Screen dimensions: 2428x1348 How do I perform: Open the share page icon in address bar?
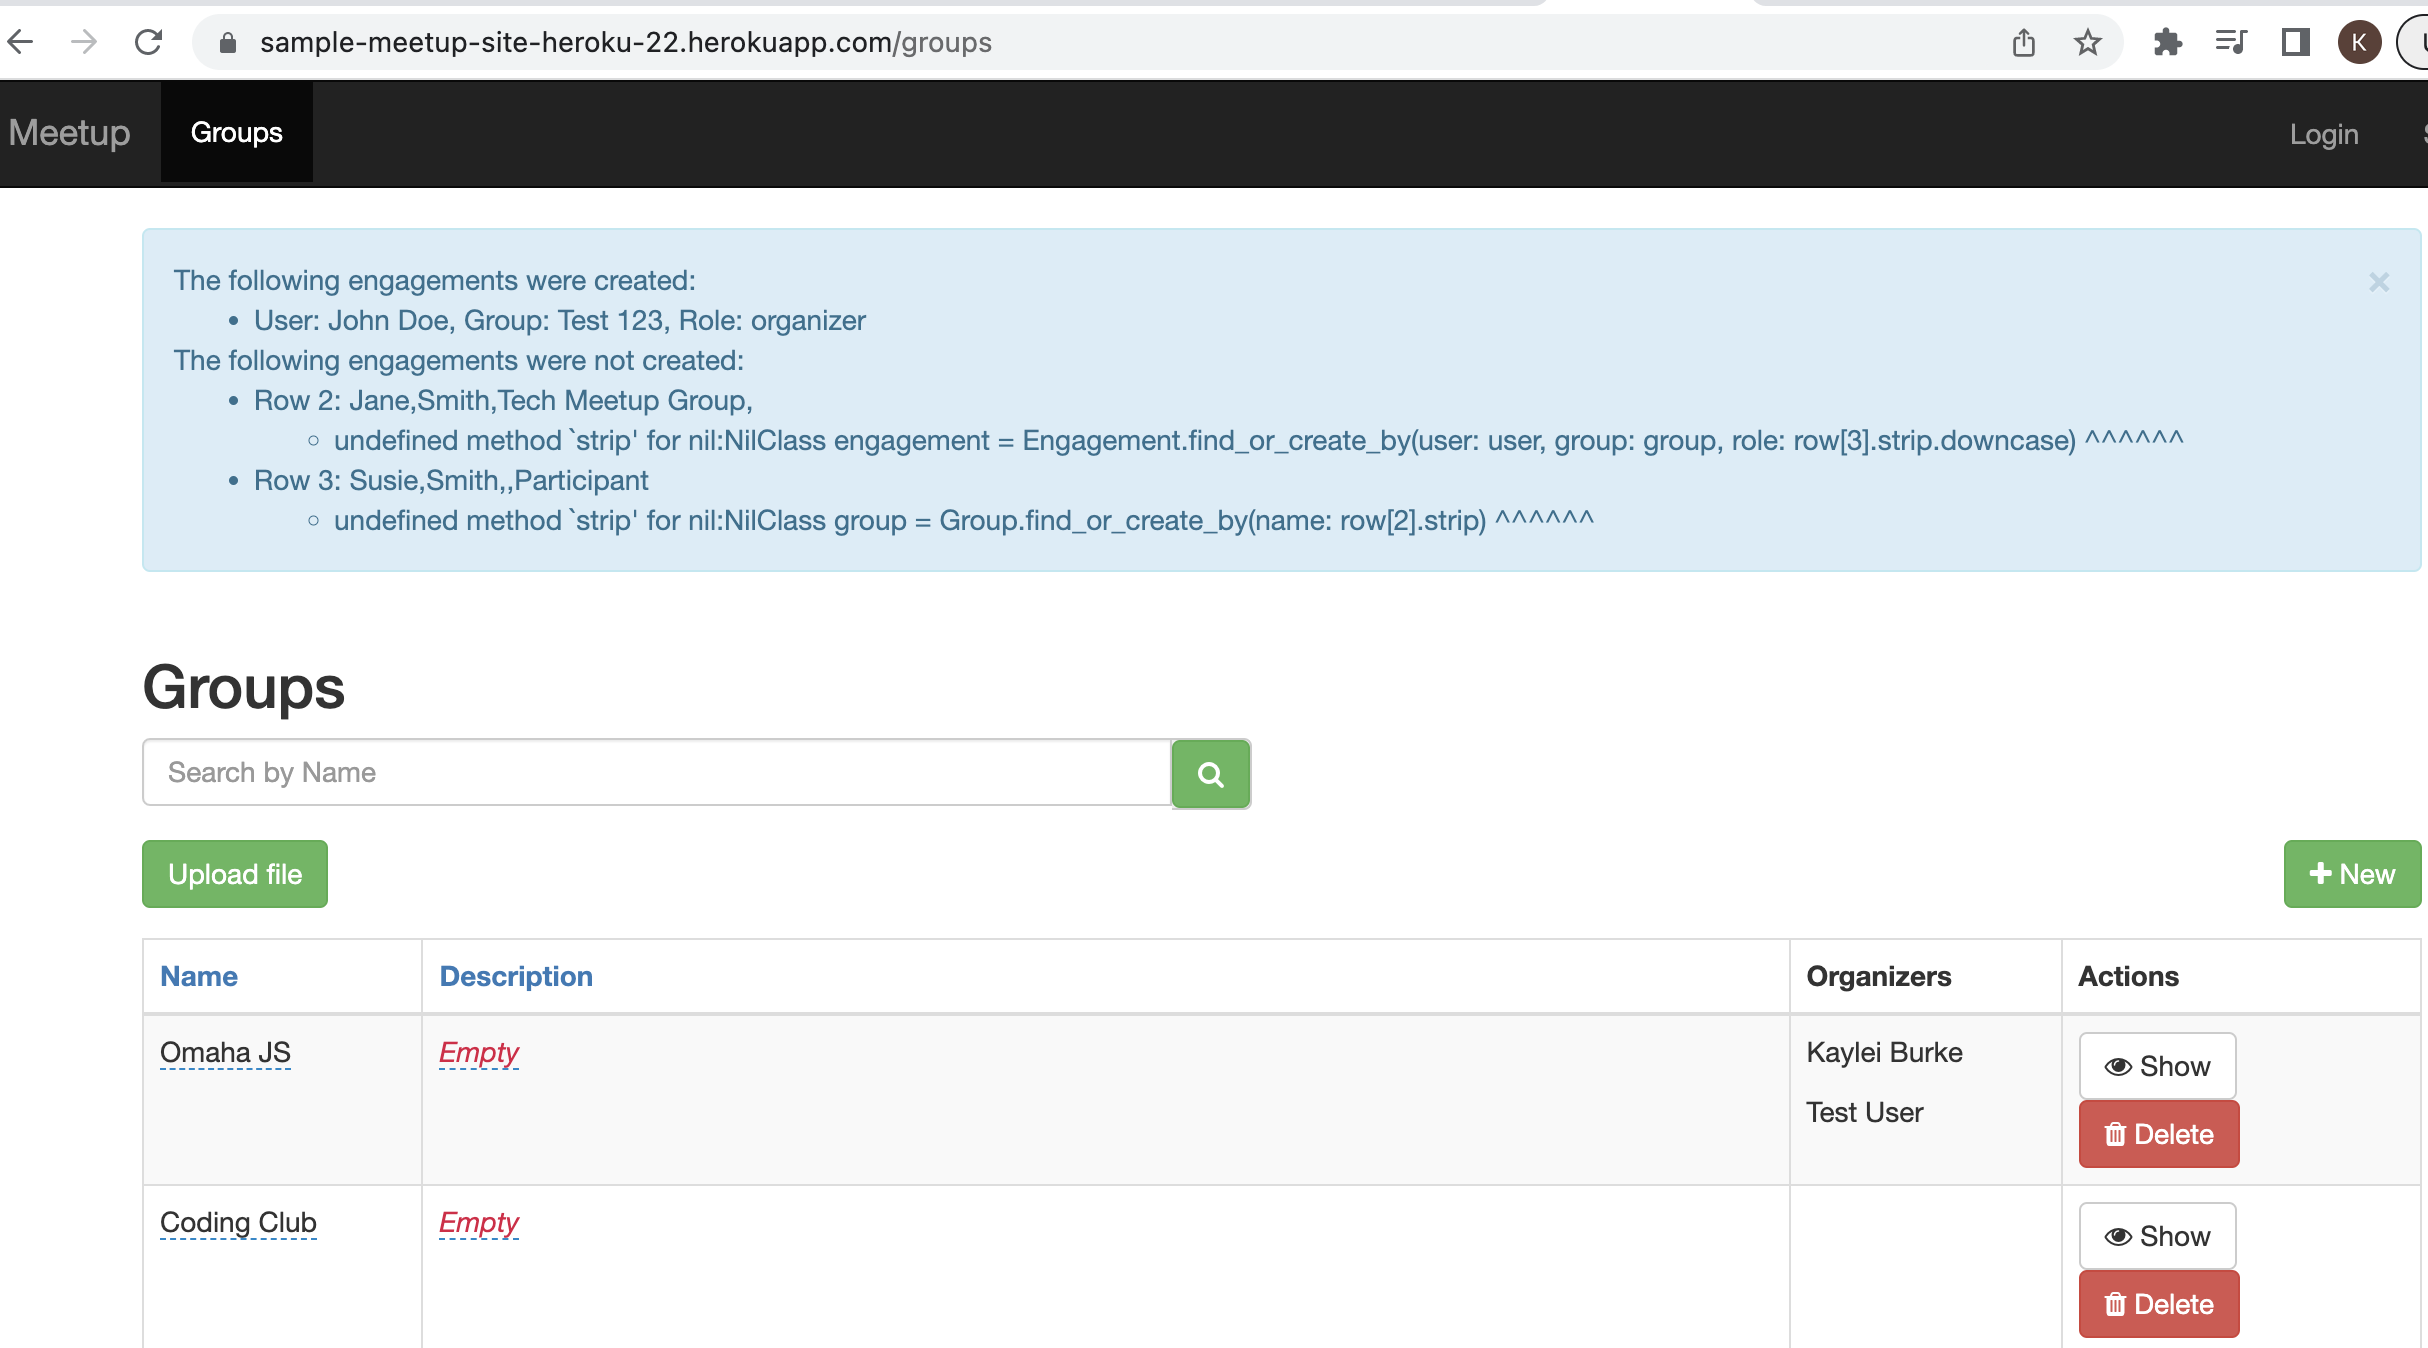pos(2023,42)
